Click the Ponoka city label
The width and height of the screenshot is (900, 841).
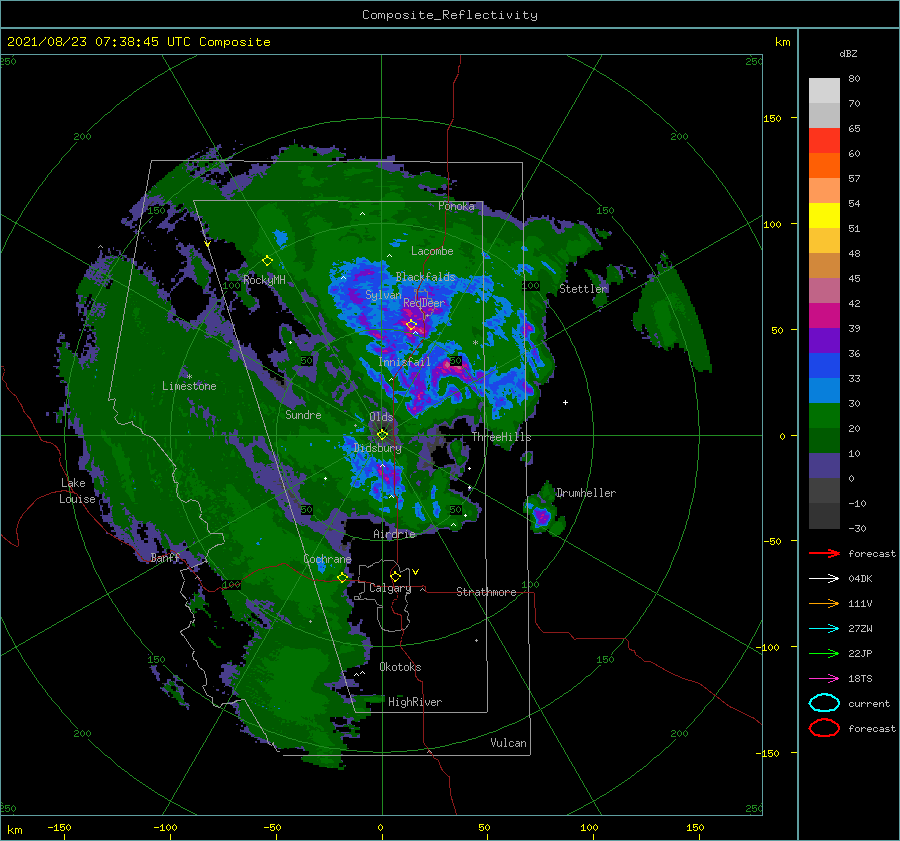tap(456, 206)
